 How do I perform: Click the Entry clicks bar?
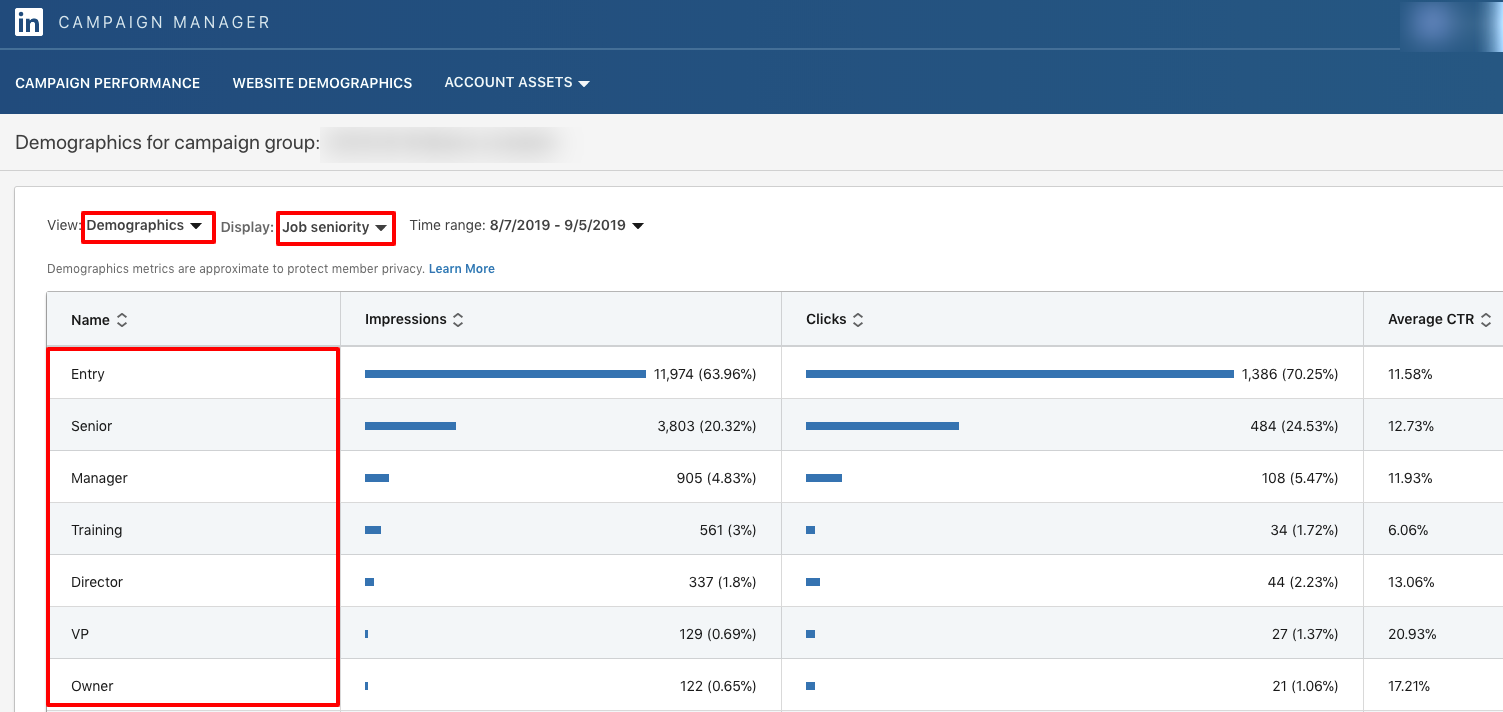click(x=1019, y=374)
